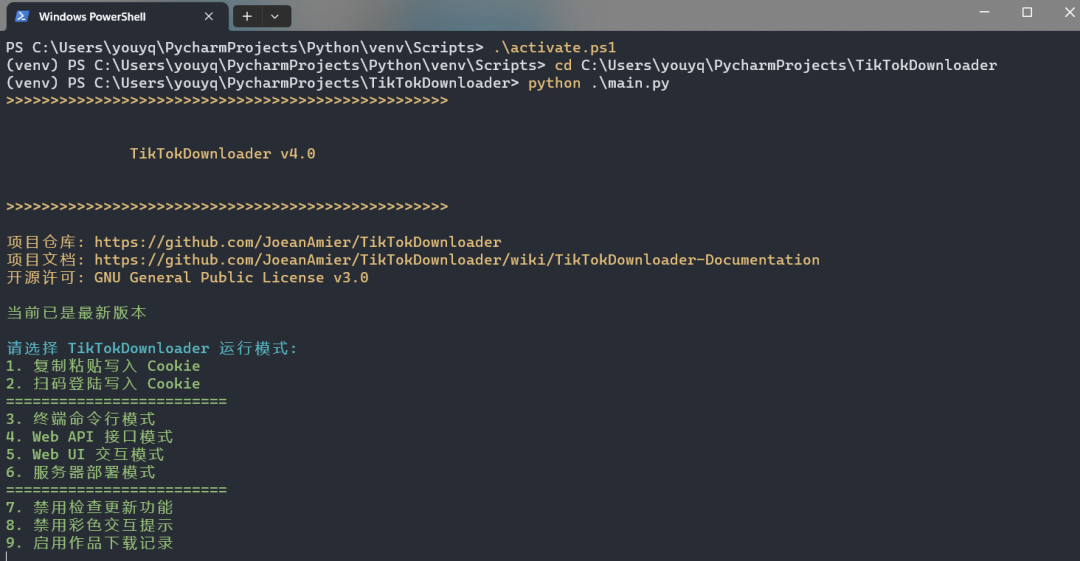Click option 6 服务器部署模式
1080x561 pixels.
coord(81,472)
